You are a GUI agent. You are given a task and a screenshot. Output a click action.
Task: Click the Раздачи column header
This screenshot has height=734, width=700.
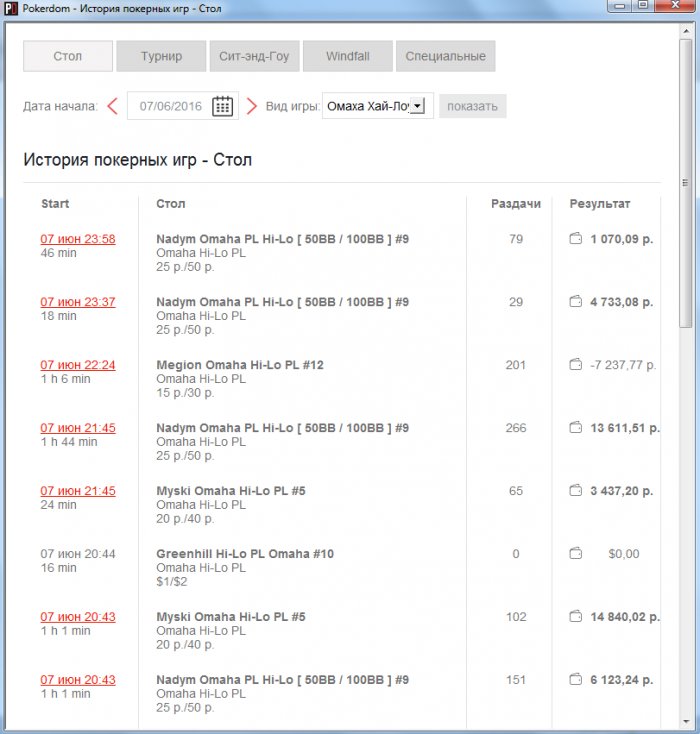point(516,204)
